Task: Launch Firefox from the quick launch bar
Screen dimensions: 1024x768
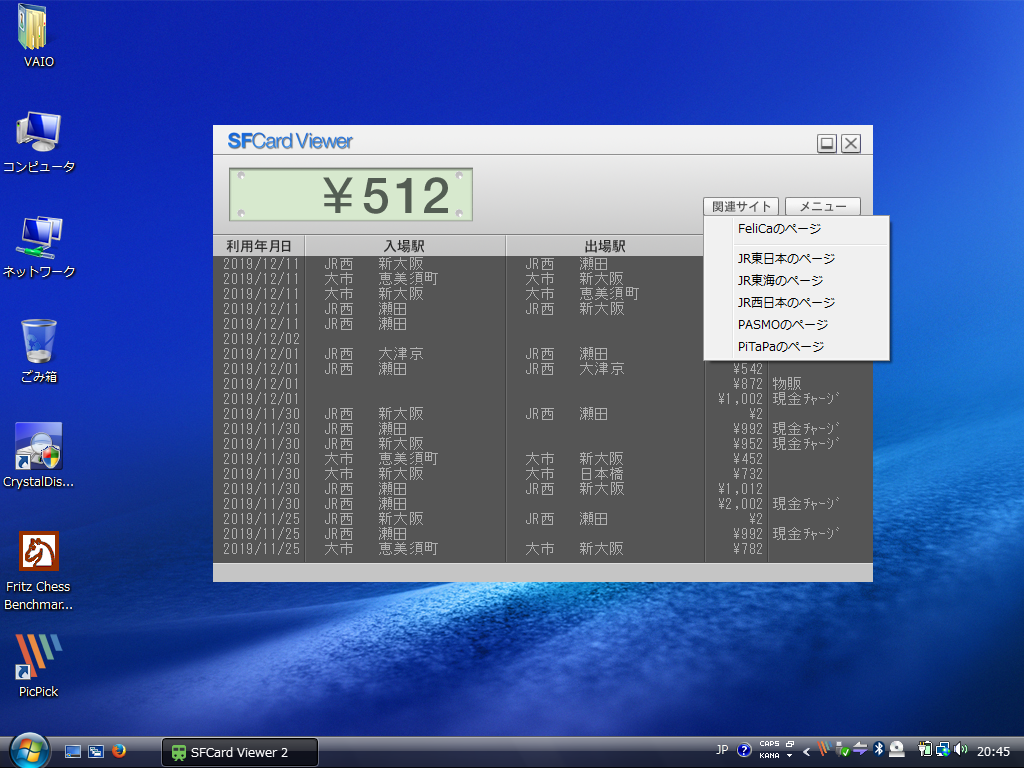Action: click(x=119, y=751)
